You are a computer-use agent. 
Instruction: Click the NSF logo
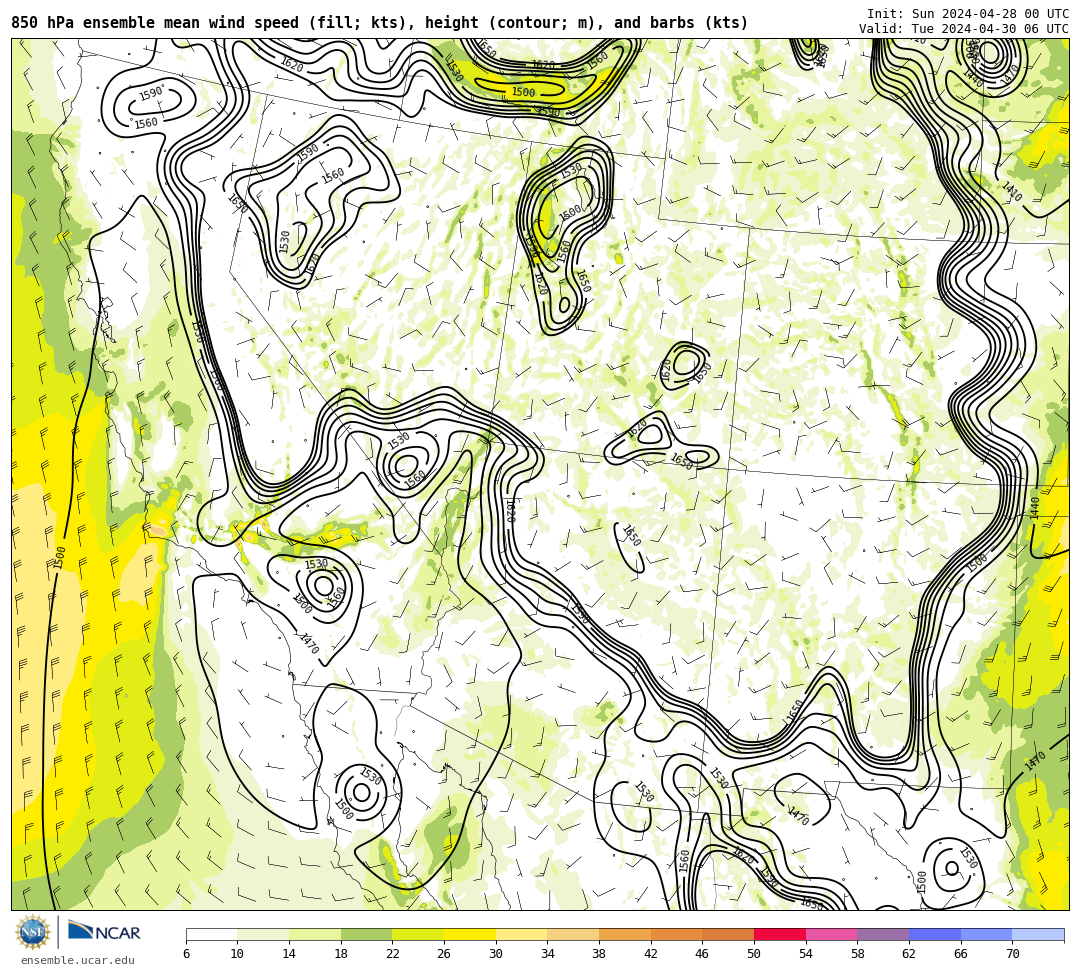click(x=32, y=932)
